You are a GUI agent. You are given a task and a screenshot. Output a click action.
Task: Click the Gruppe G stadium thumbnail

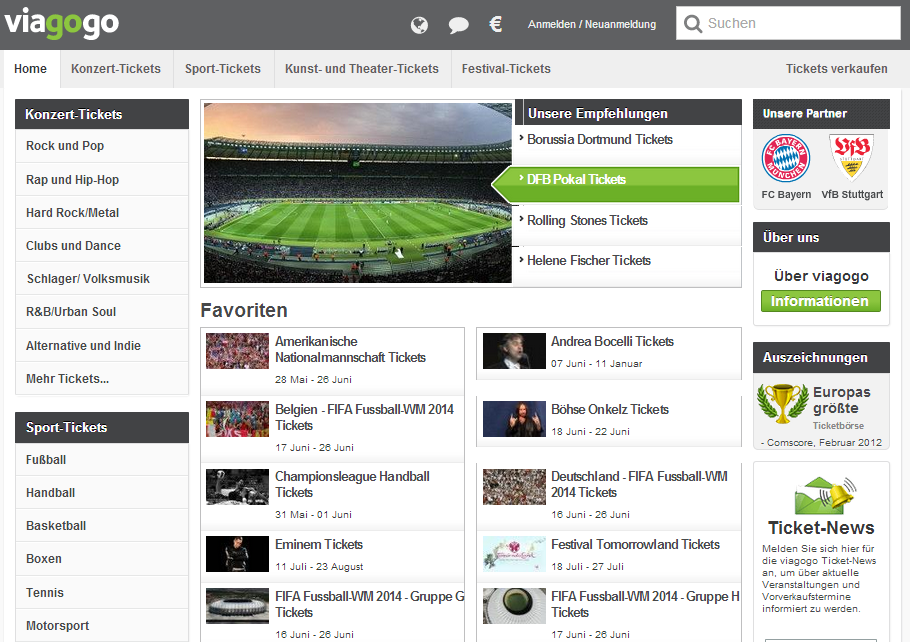(x=237, y=606)
